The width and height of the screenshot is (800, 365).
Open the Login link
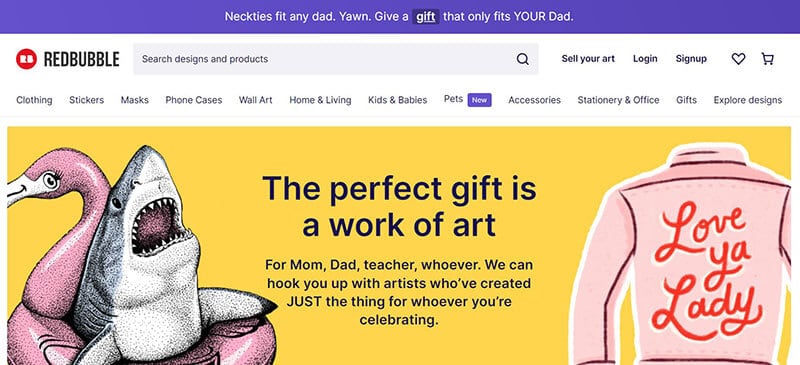click(645, 59)
